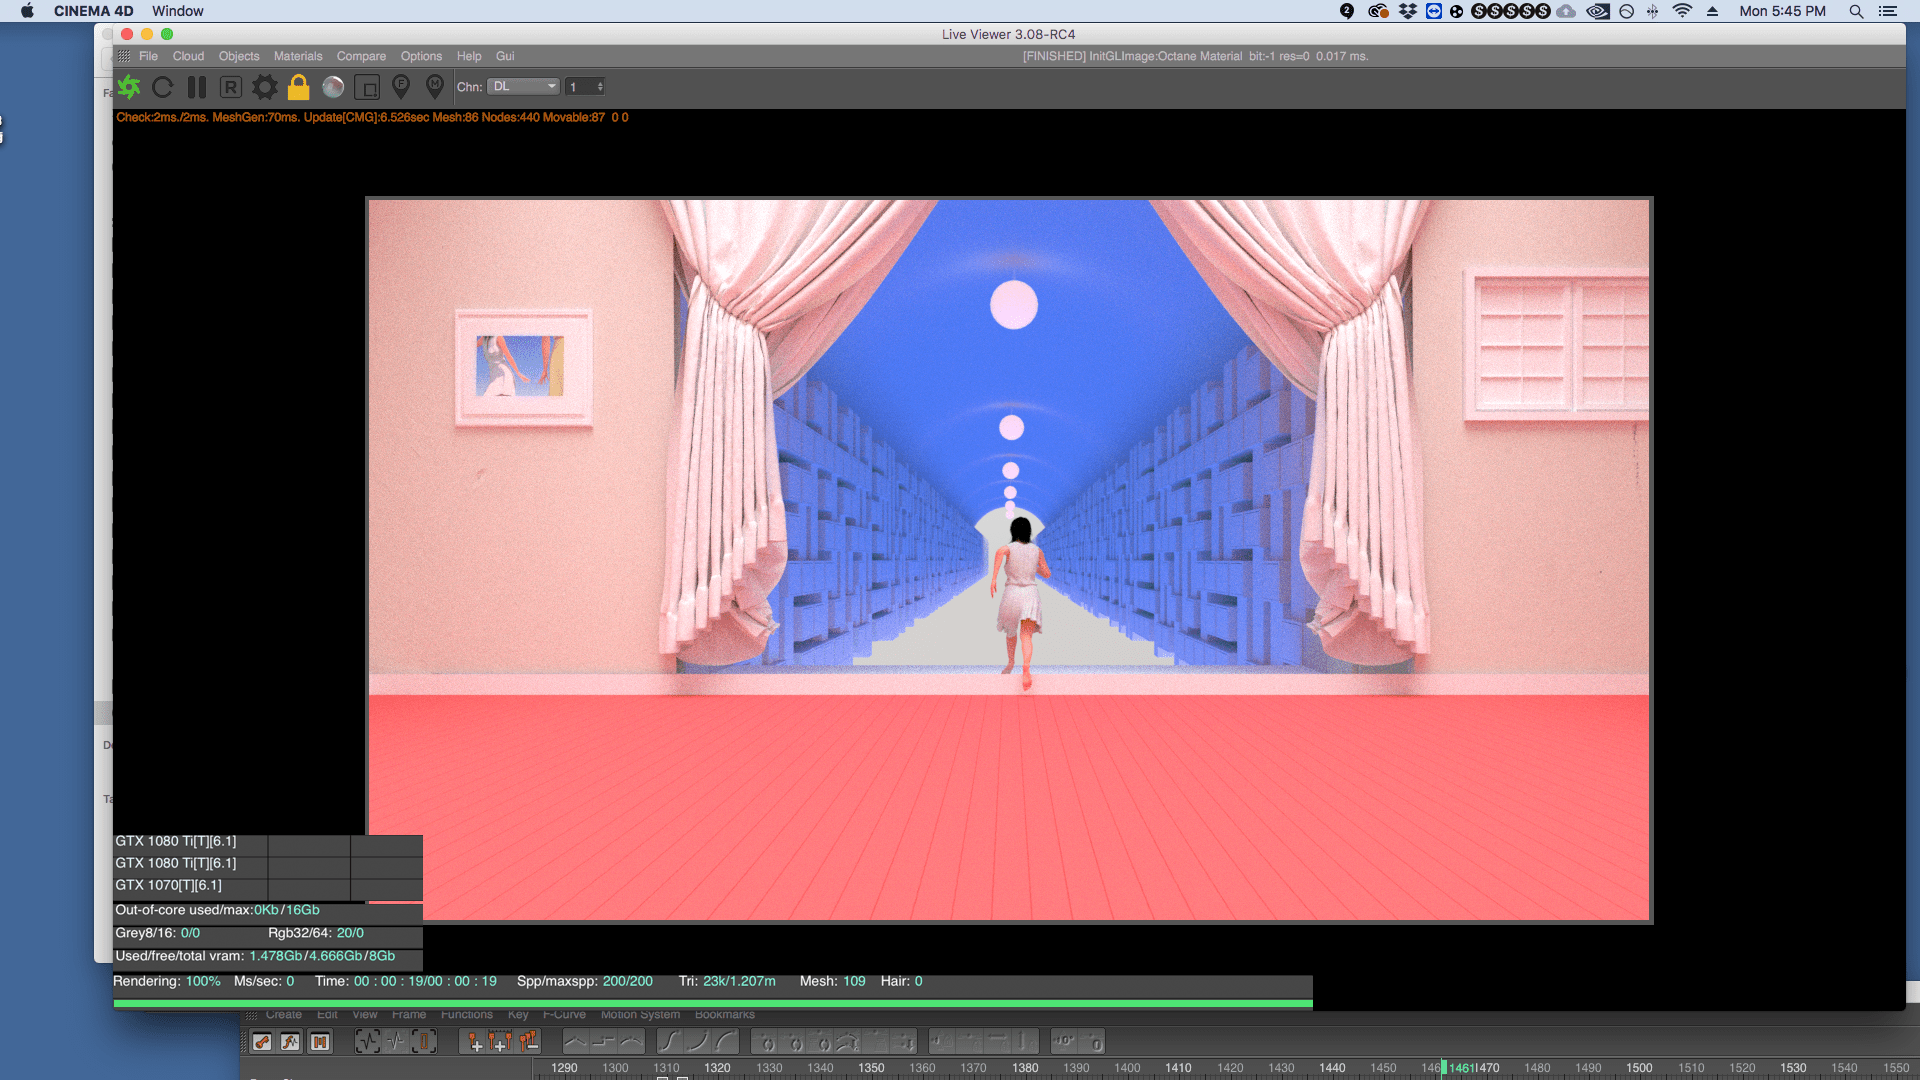This screenshot has width=1920, height=1080.
Task: Click the F-Curve mode icon
Action: [290, 1042]
